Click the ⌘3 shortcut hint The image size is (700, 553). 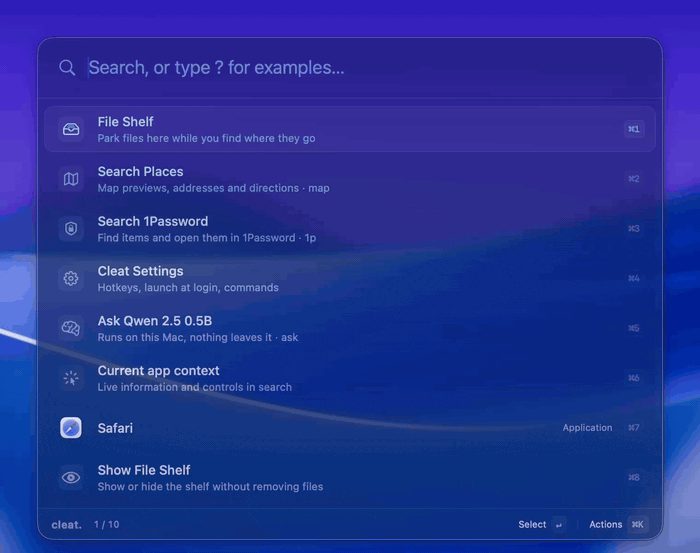634,229
